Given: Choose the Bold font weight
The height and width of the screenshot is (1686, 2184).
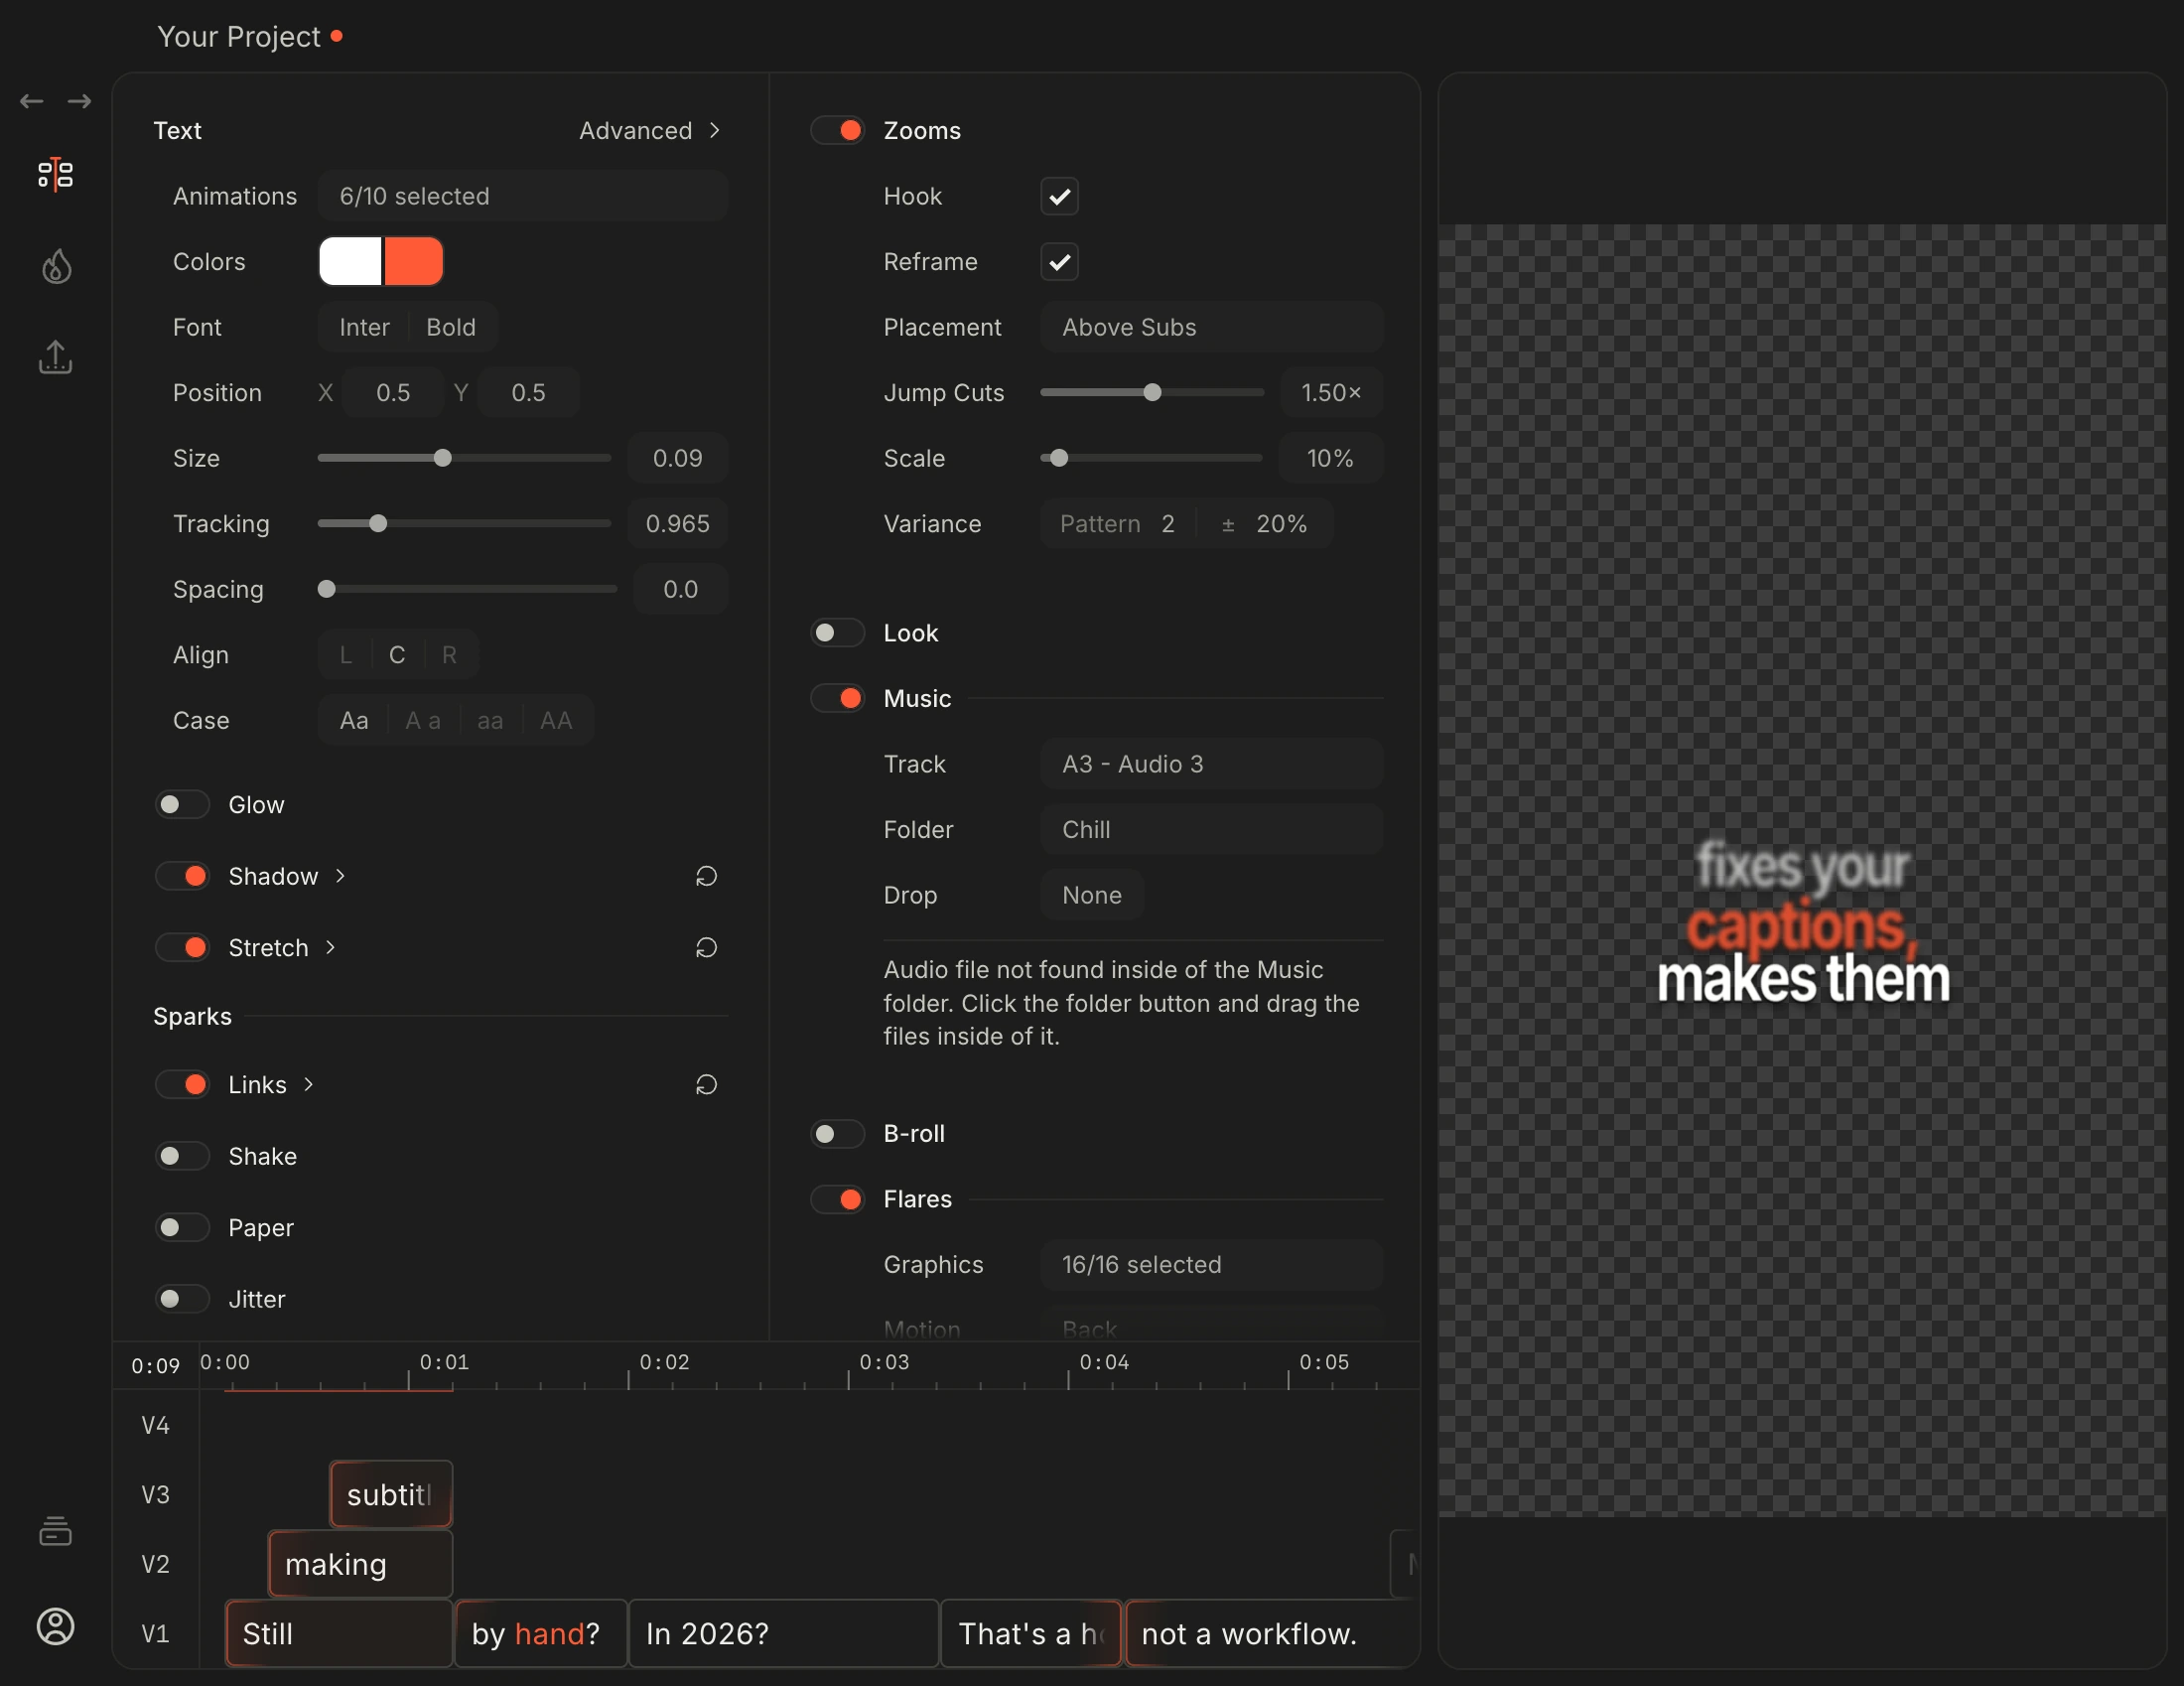Looking at the screenshot, I should 452,327.
